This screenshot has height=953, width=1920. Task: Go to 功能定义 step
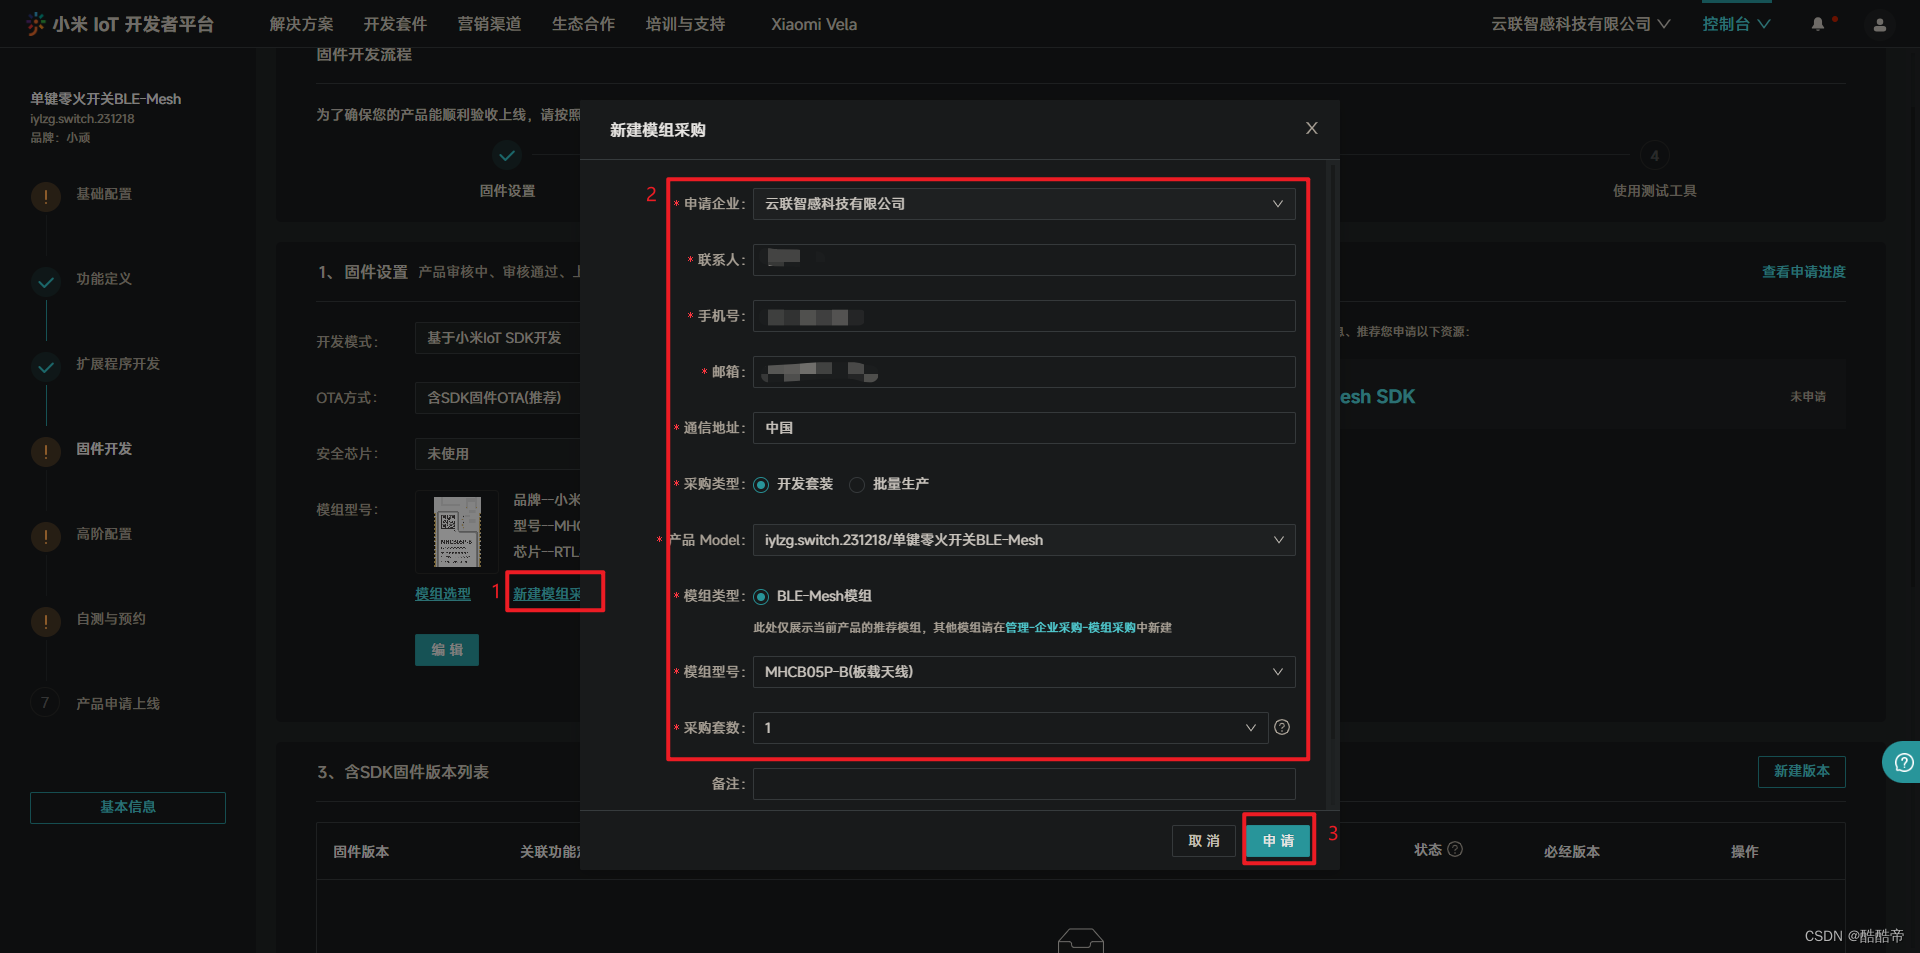[104, 279]
